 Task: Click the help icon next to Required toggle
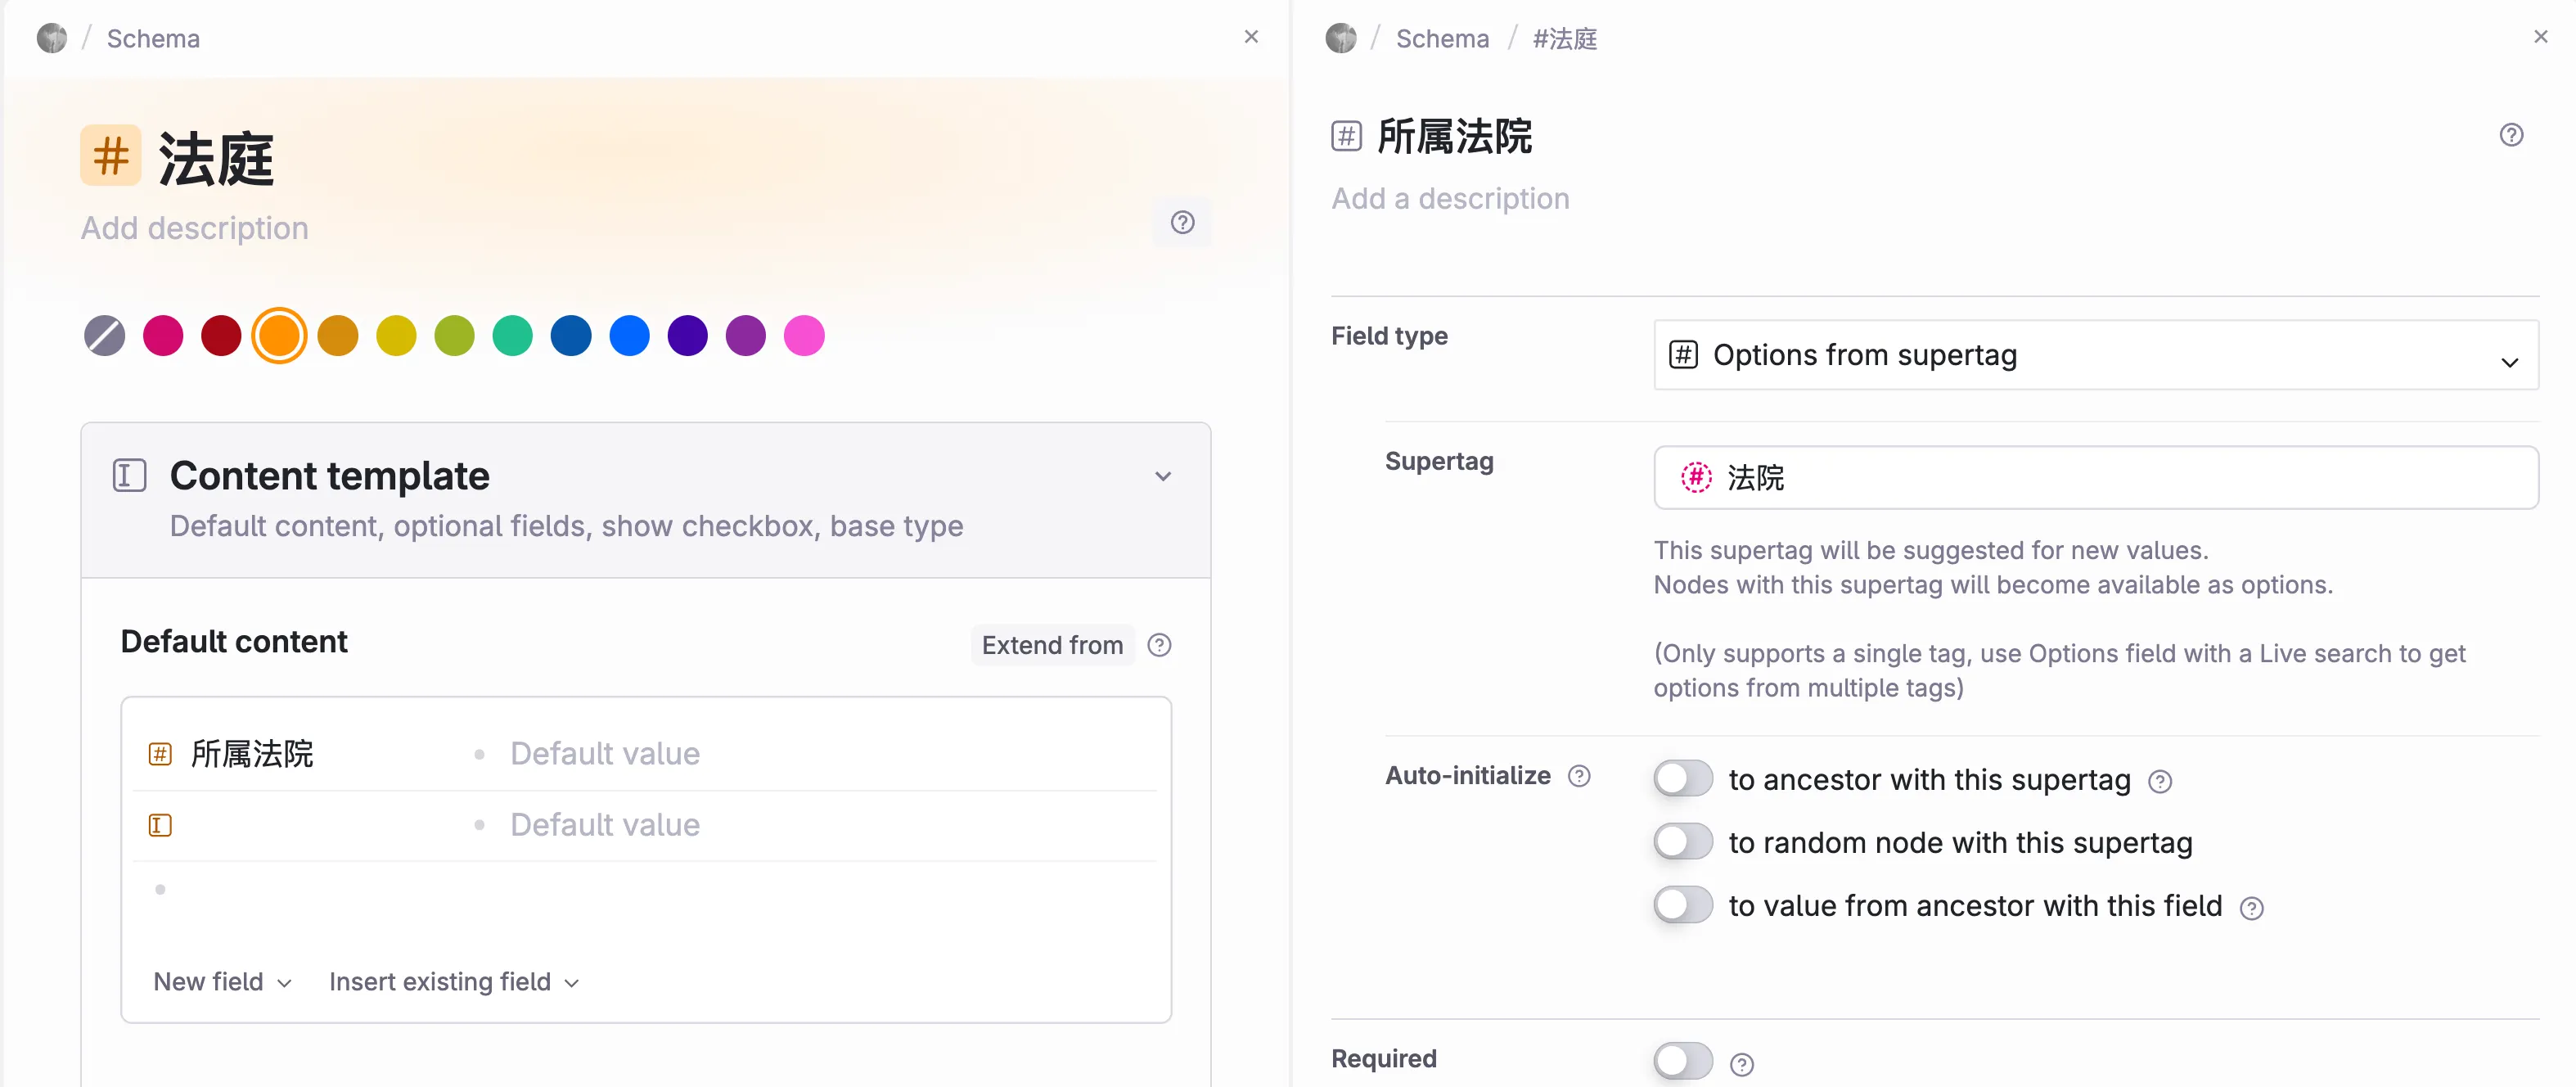[x=1741, y=1064]
